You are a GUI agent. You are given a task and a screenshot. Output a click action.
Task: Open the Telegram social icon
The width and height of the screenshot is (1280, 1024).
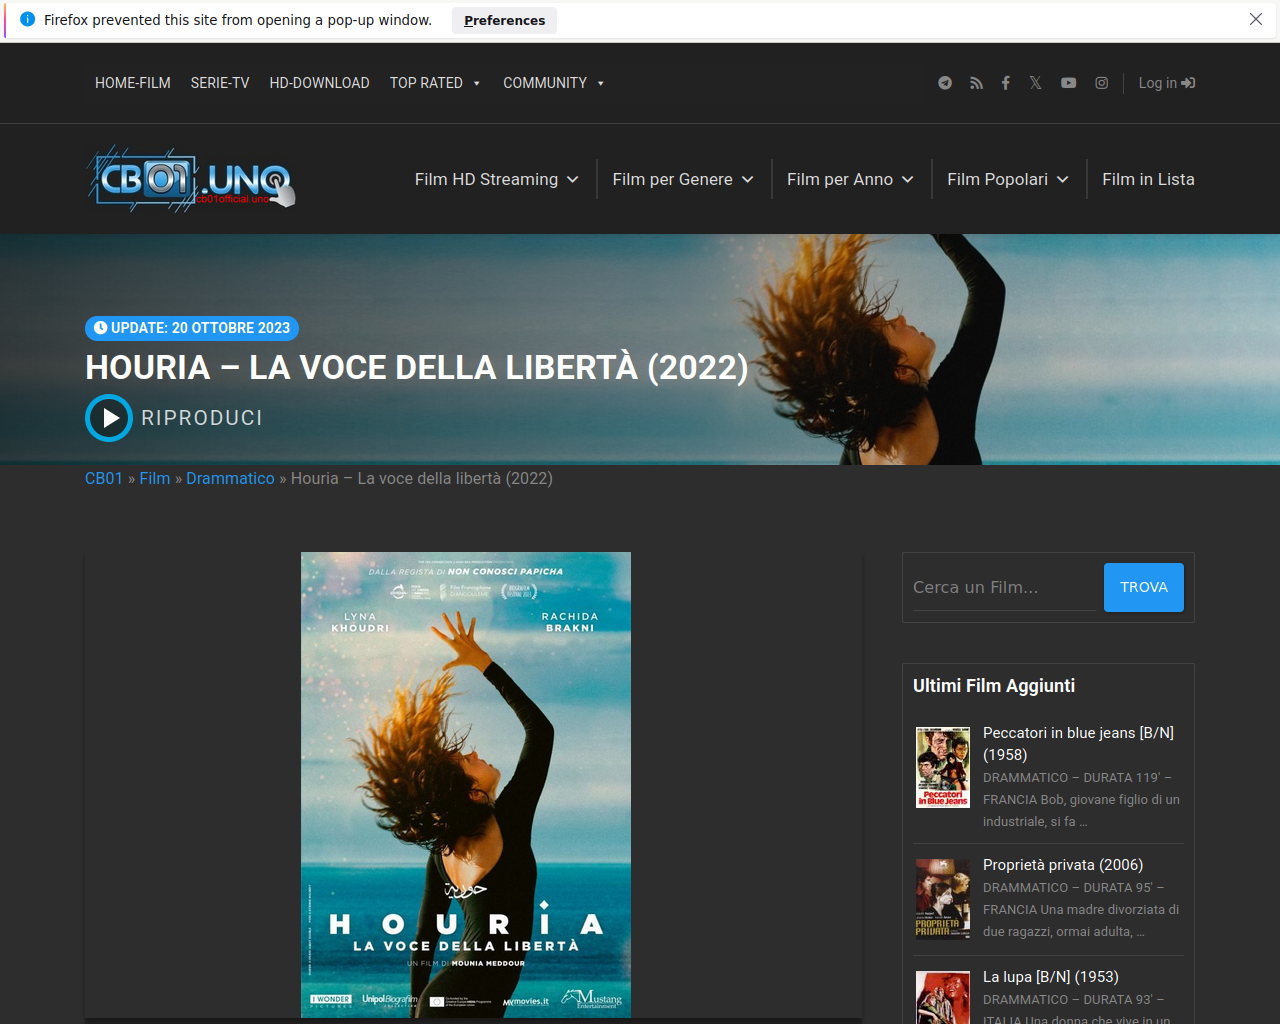tap(945, 83)
